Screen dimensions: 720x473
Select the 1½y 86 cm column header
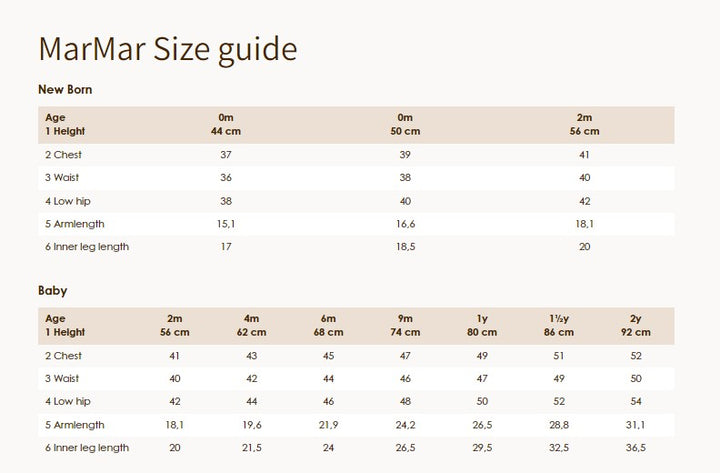(559, 325)
